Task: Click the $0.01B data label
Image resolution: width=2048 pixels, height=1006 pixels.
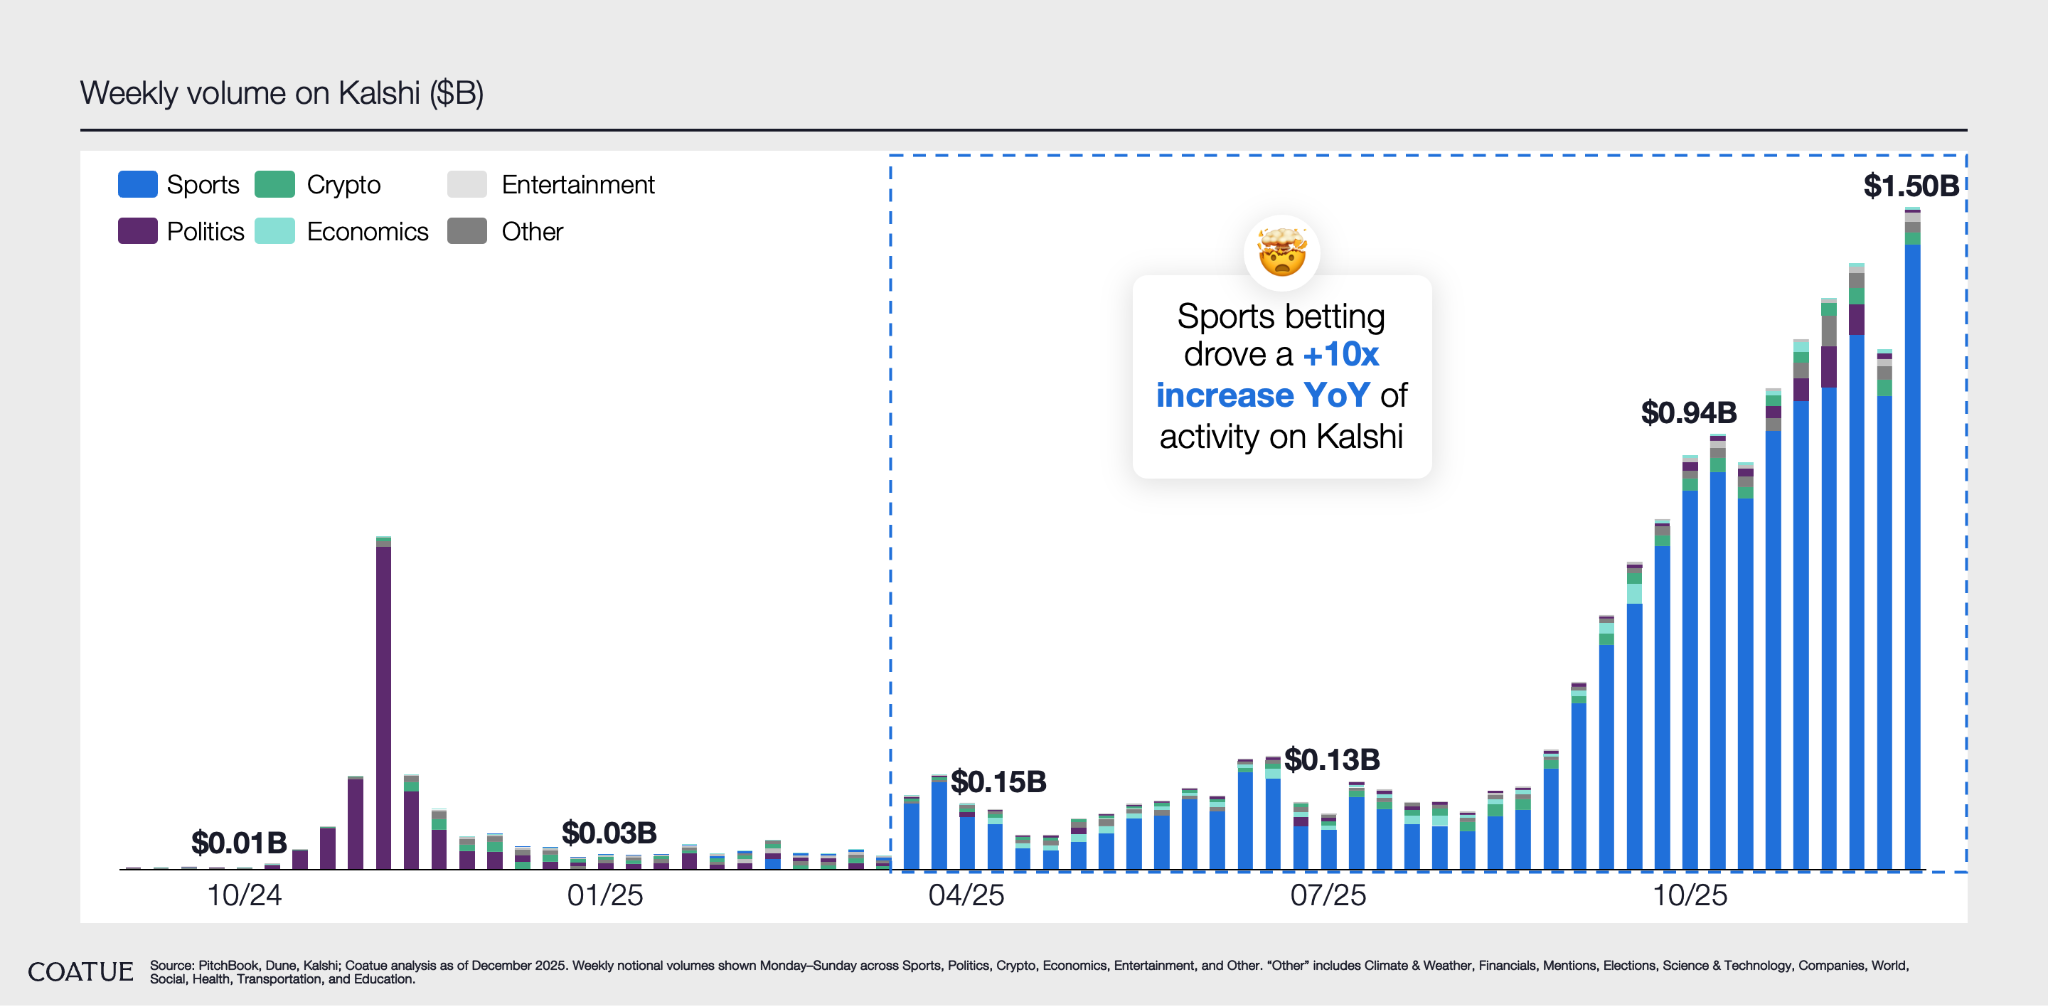Action: 239,842
